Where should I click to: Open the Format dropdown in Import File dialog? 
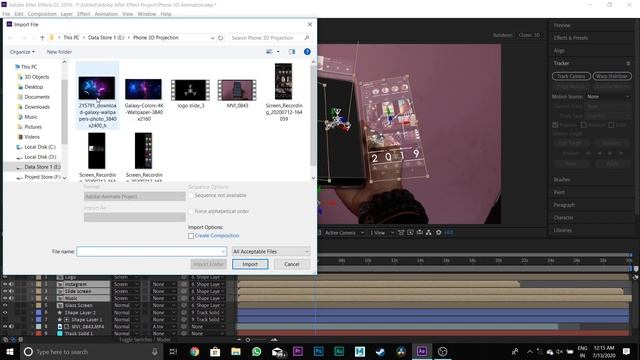point(135,196)
